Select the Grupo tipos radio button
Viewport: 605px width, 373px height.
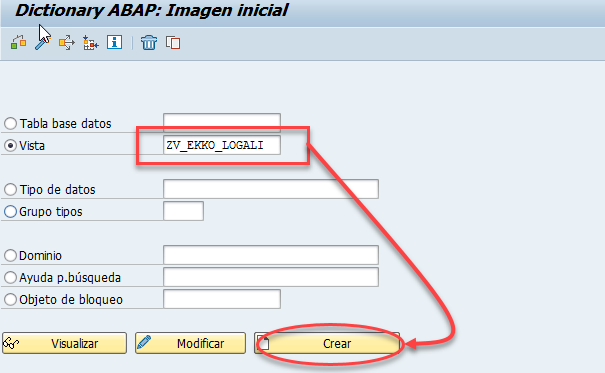tap(10, 211)
